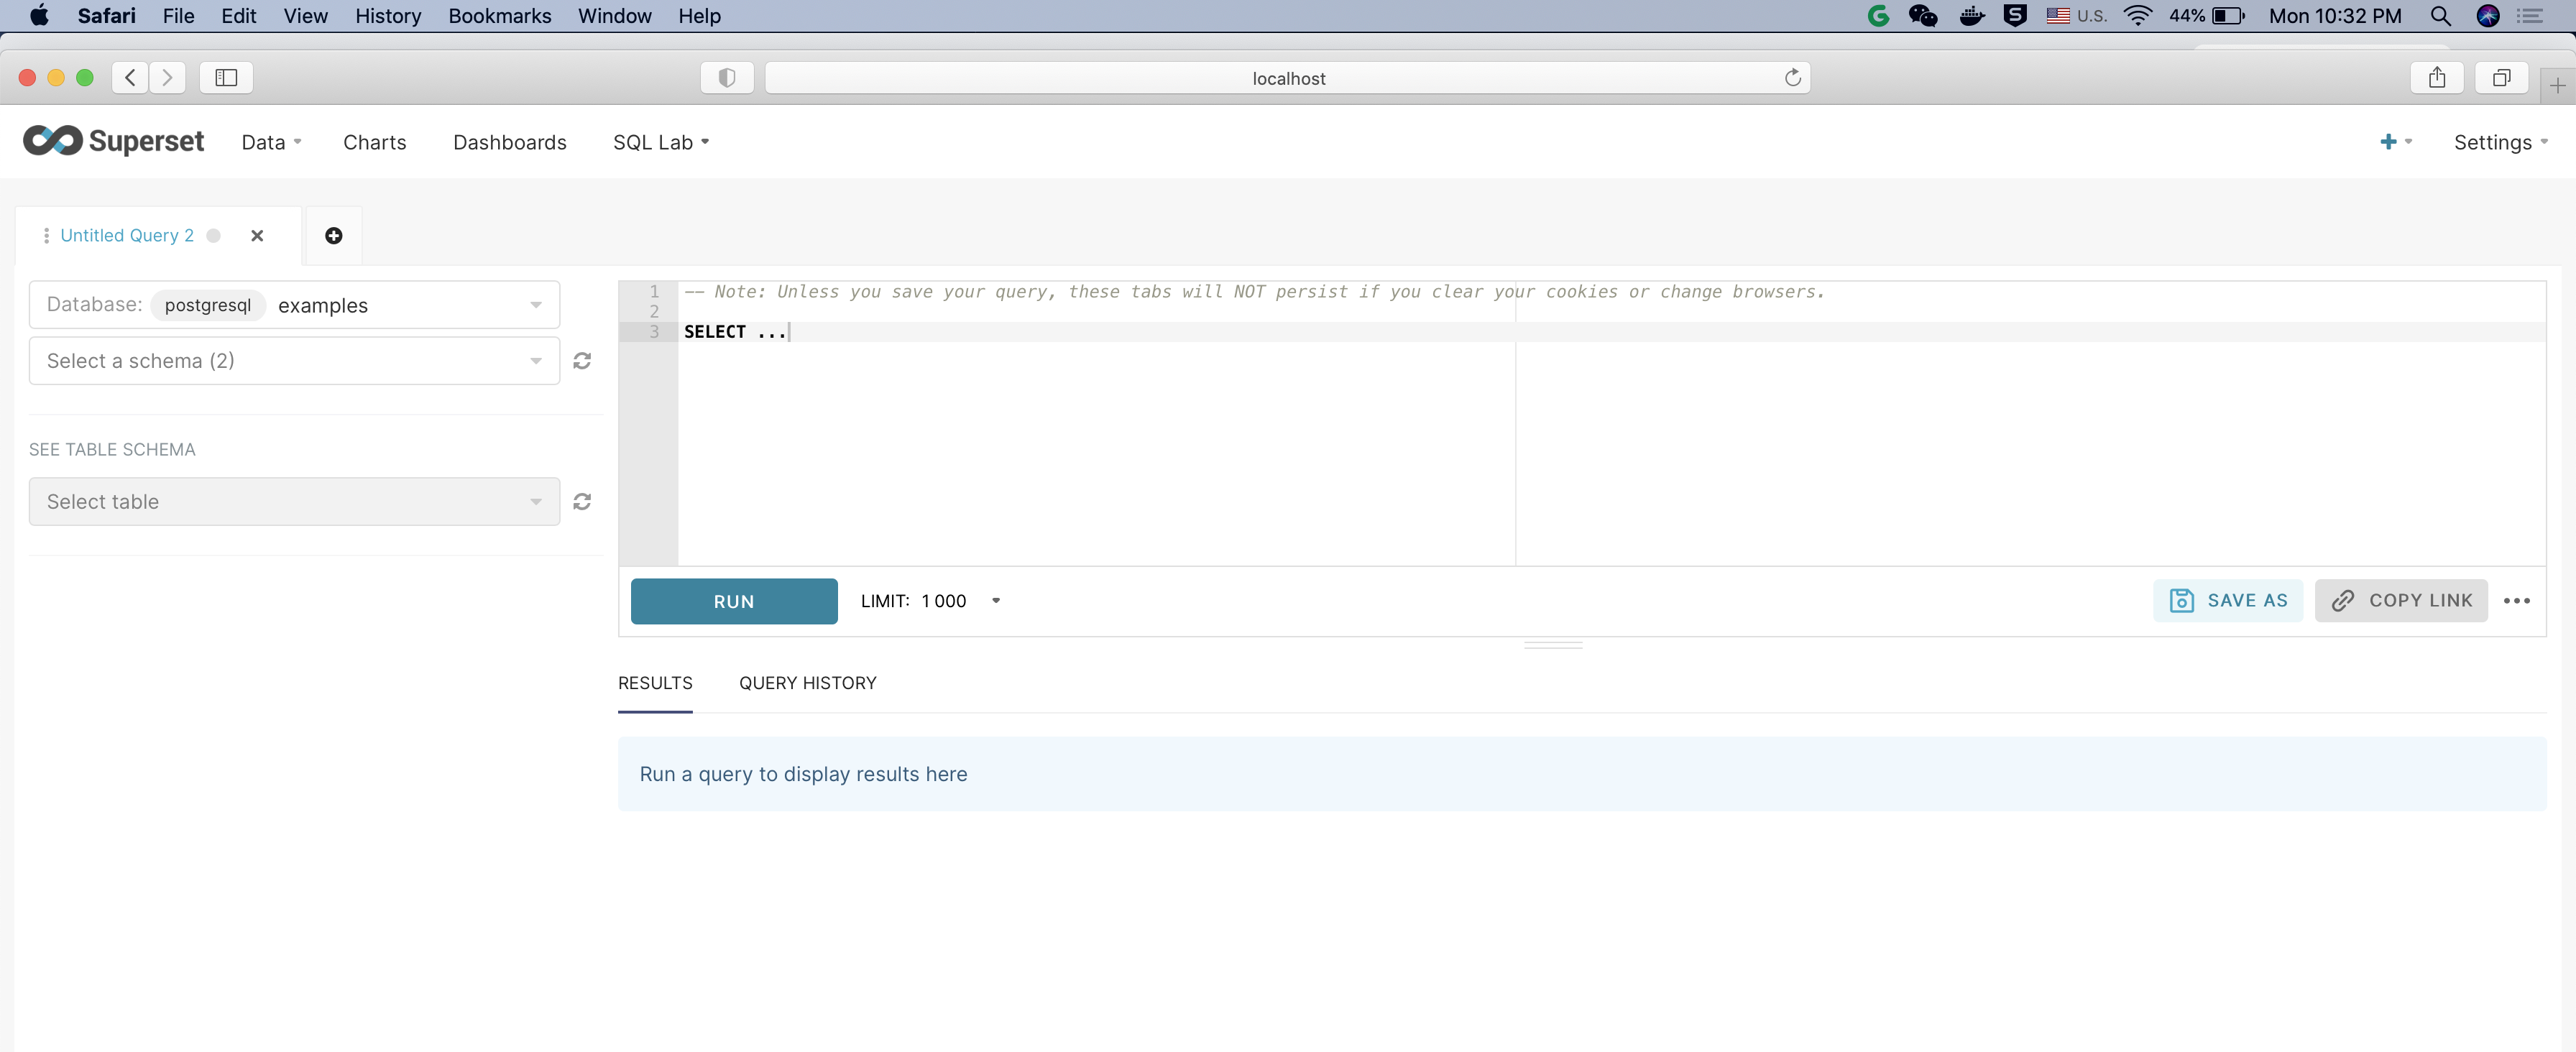Click inside the localhost address bar
This screenshot has width=2576, height=1052.
tap(1288, 77)
